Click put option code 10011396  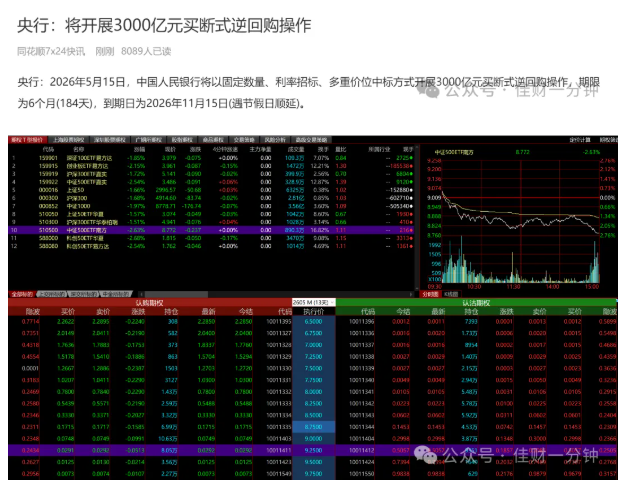tap(361, 322)
